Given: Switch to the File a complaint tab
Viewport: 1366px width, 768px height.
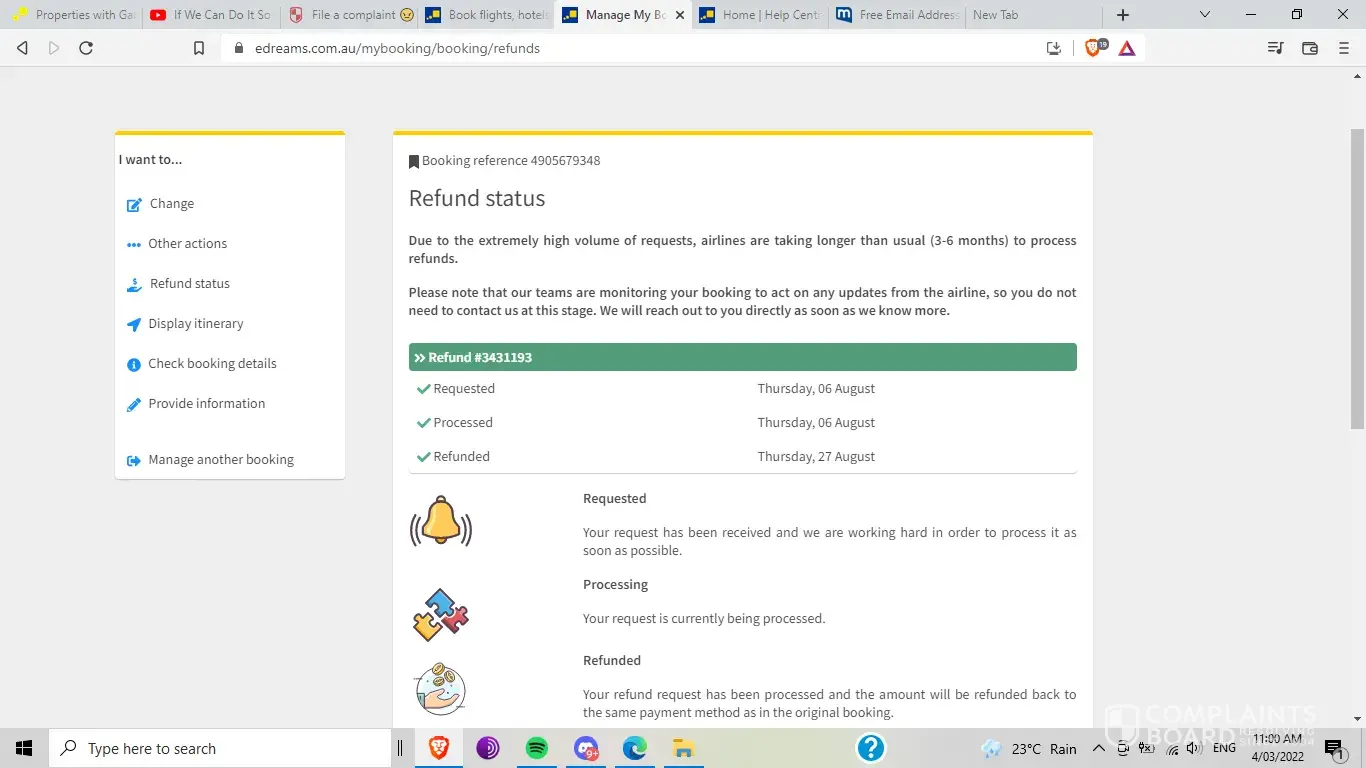Looking at the screenshot, I should tap(351, 15).
